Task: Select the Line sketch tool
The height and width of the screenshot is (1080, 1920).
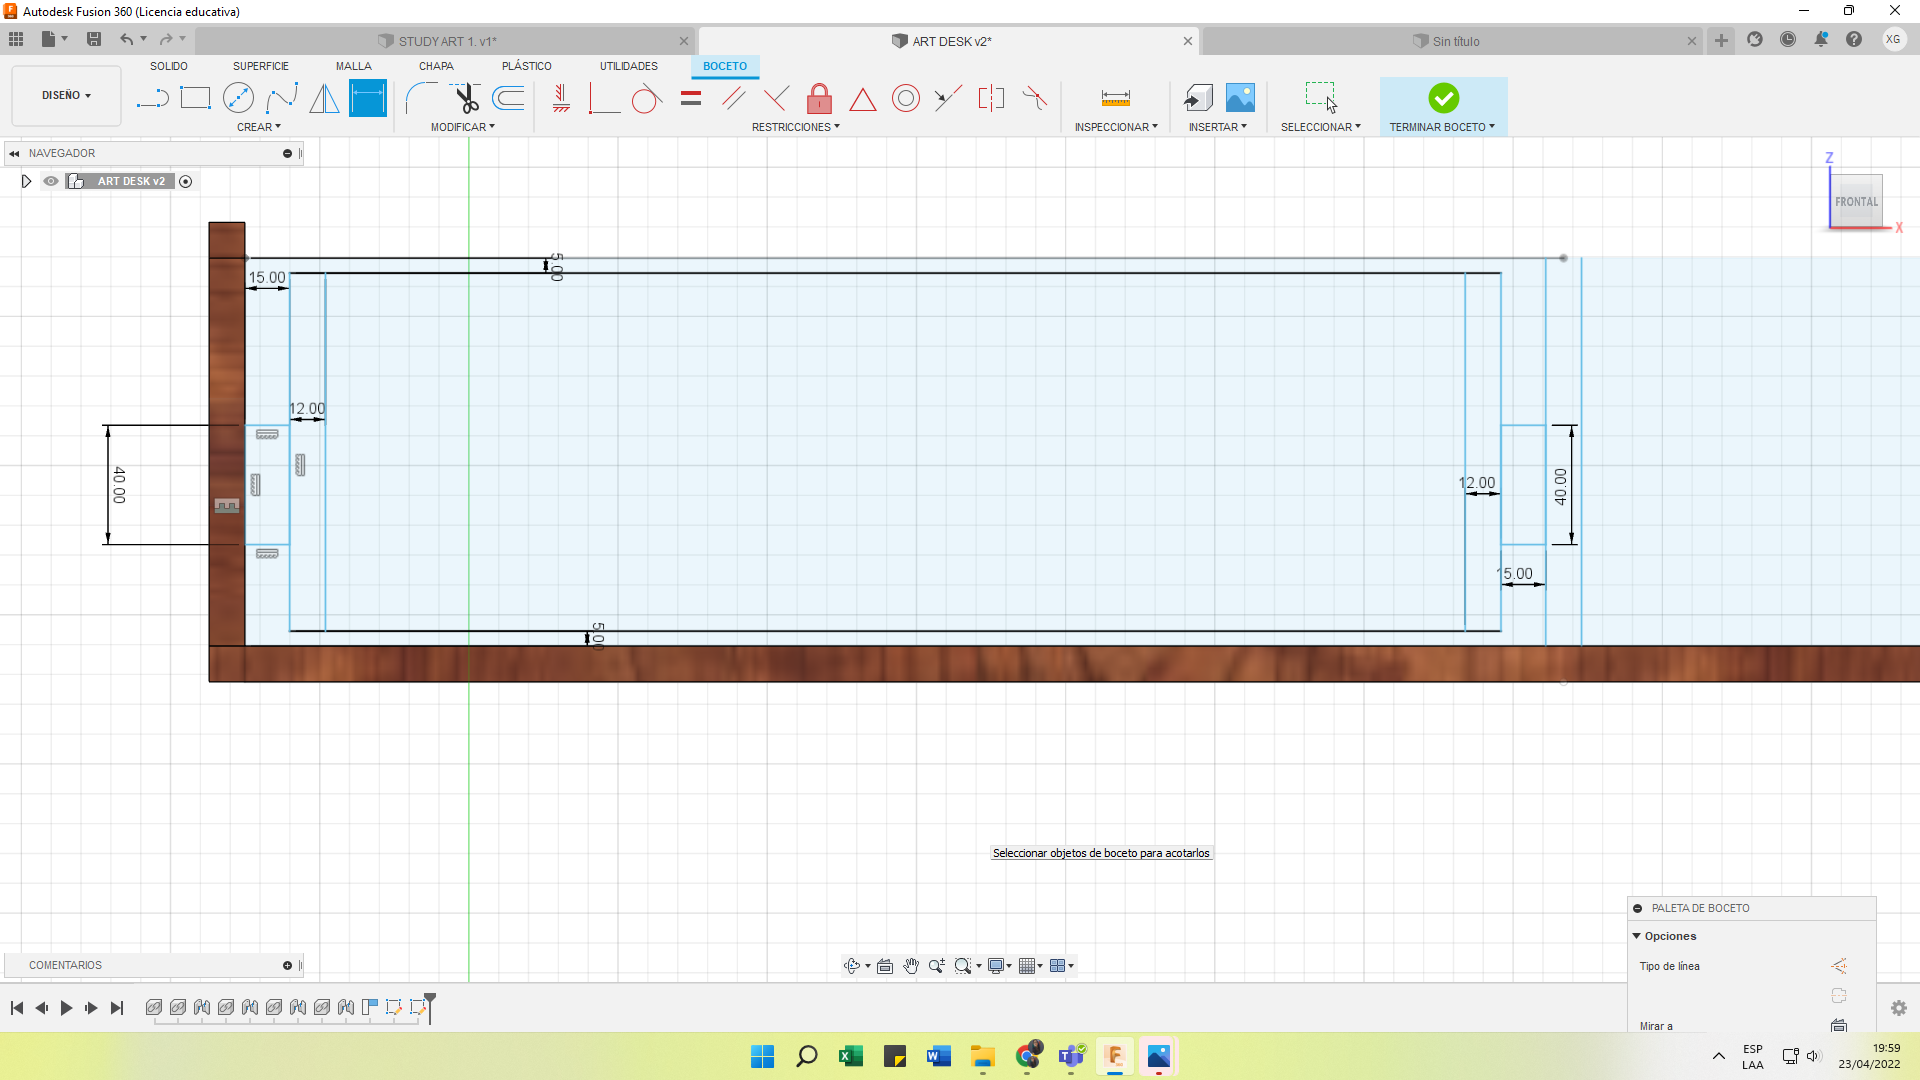Action: tap(152, 98)
